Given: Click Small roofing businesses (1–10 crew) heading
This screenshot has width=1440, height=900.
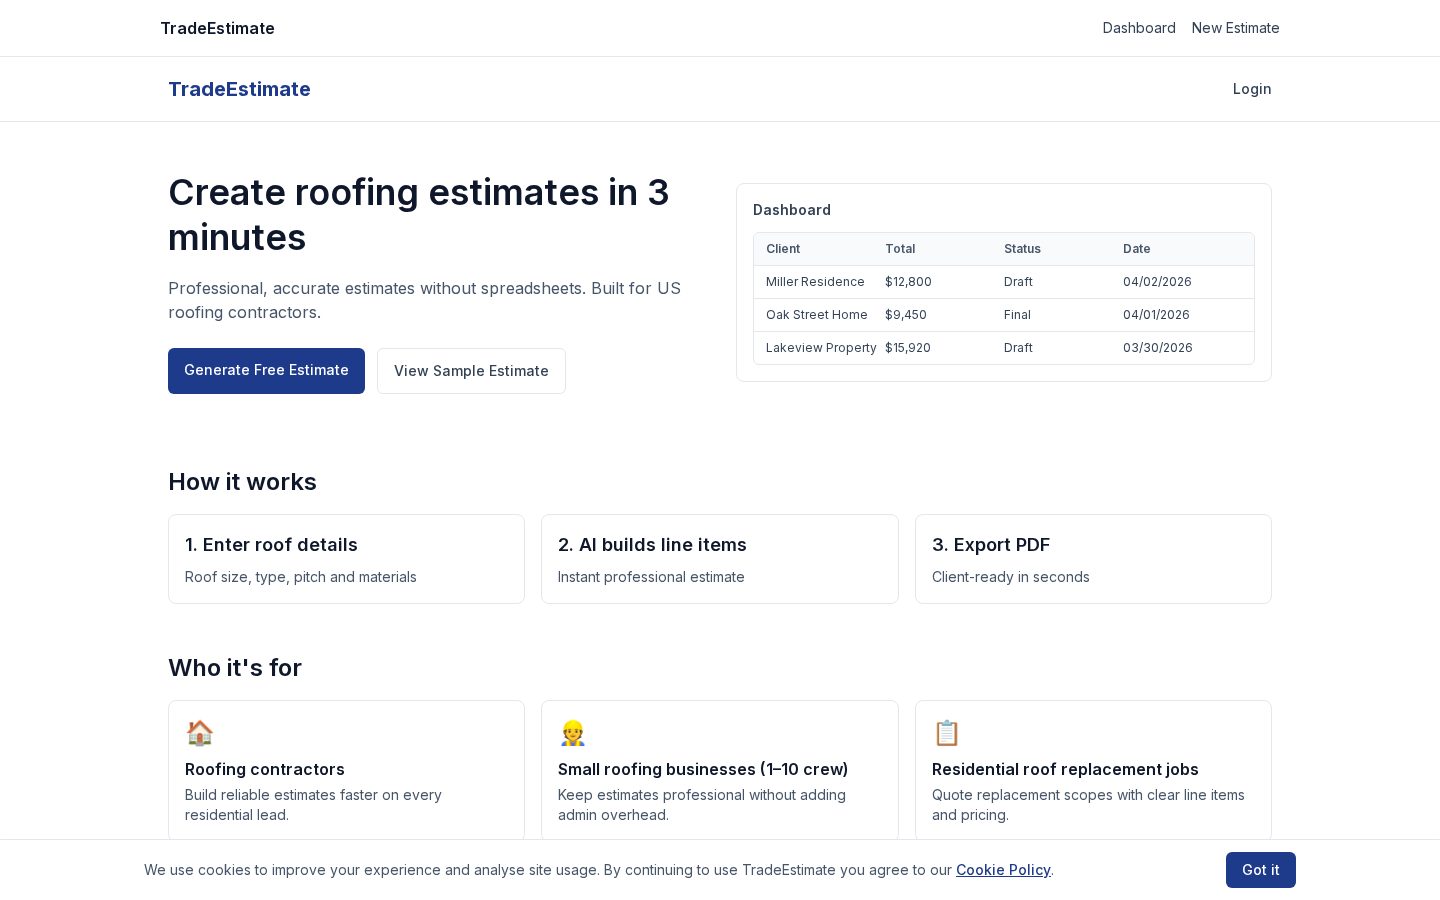Looking at the screenshot, I should coord(703,769).
